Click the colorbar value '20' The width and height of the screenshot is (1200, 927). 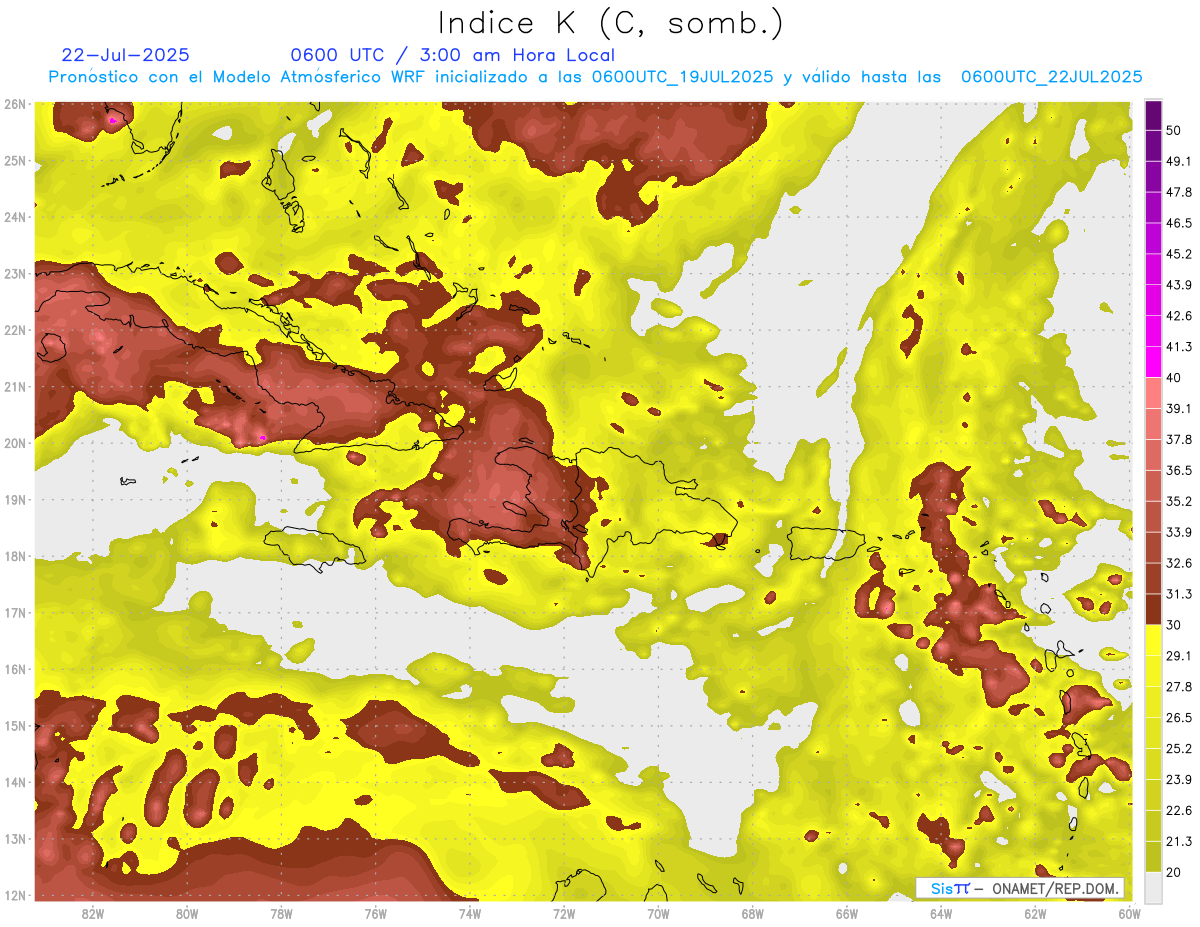1175,872
